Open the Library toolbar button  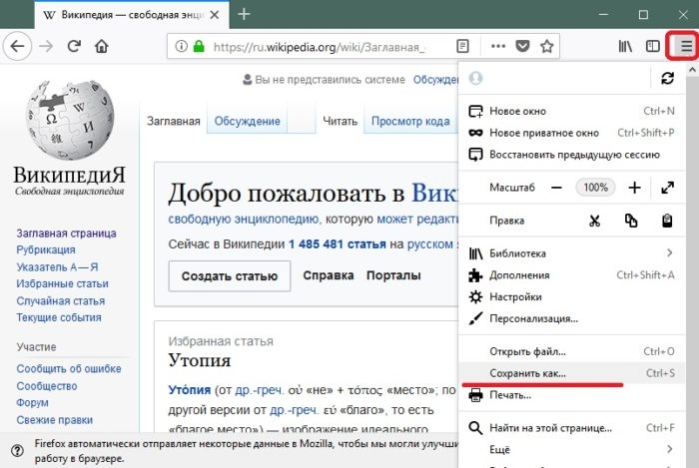click(x=625, y=46)
